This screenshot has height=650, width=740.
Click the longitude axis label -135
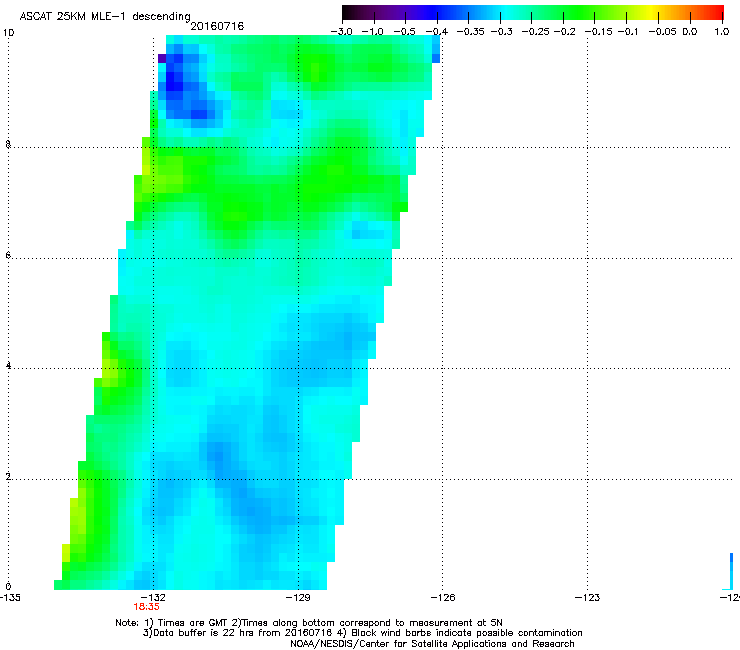(10, 598)
